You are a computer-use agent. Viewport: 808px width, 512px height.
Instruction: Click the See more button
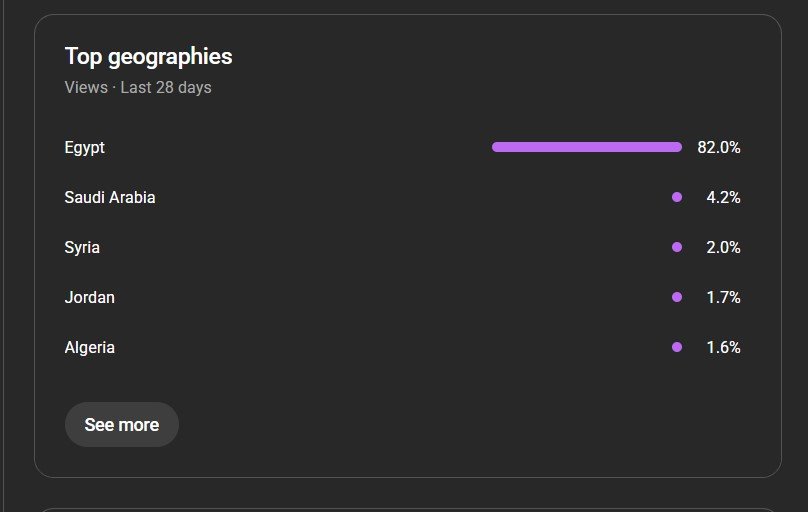[122, 425]
